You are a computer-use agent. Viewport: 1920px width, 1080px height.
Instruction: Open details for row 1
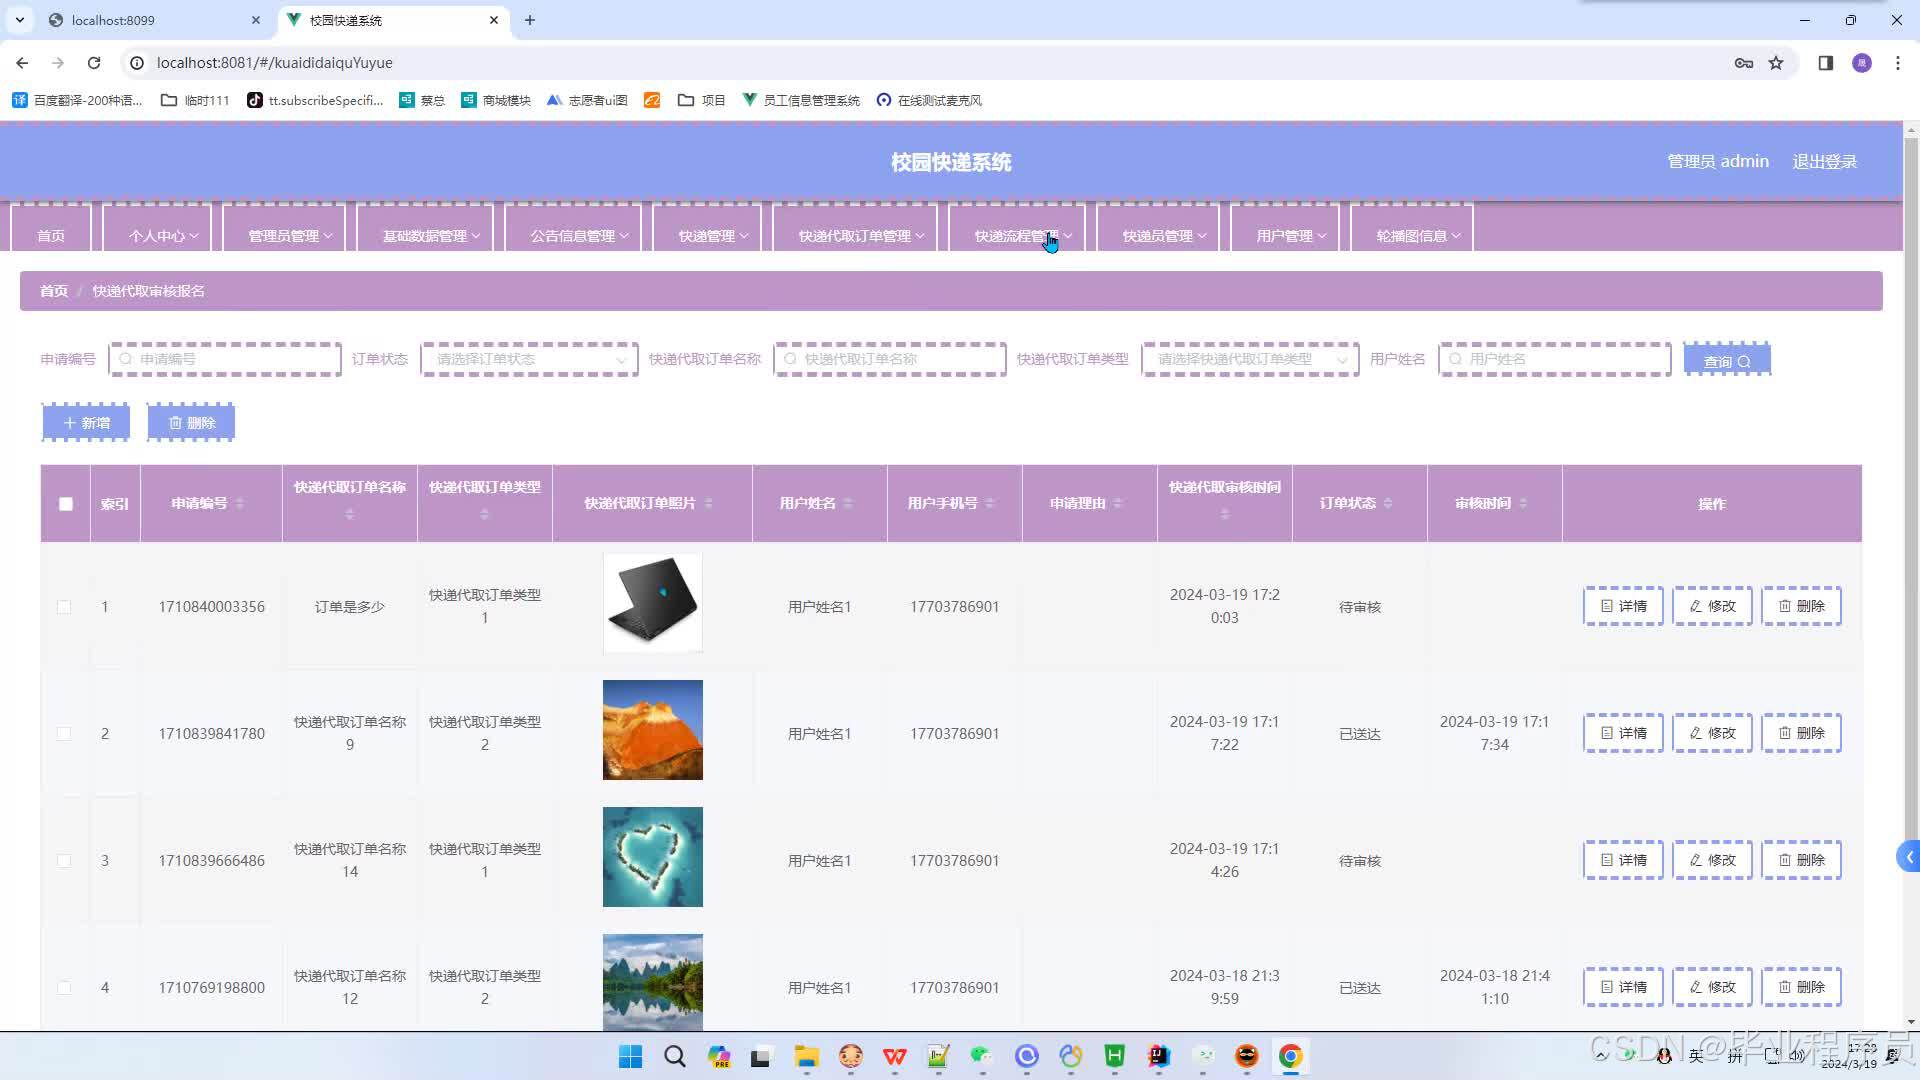tap(1622, 606)
